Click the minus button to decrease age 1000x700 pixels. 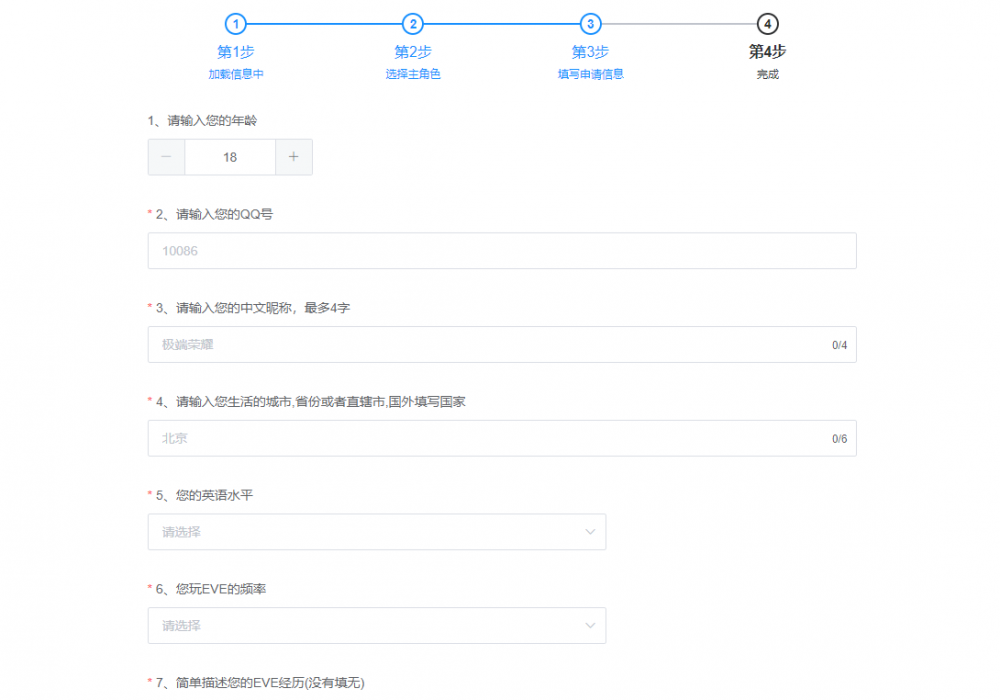pyautogui.click(x=166, y=157)
